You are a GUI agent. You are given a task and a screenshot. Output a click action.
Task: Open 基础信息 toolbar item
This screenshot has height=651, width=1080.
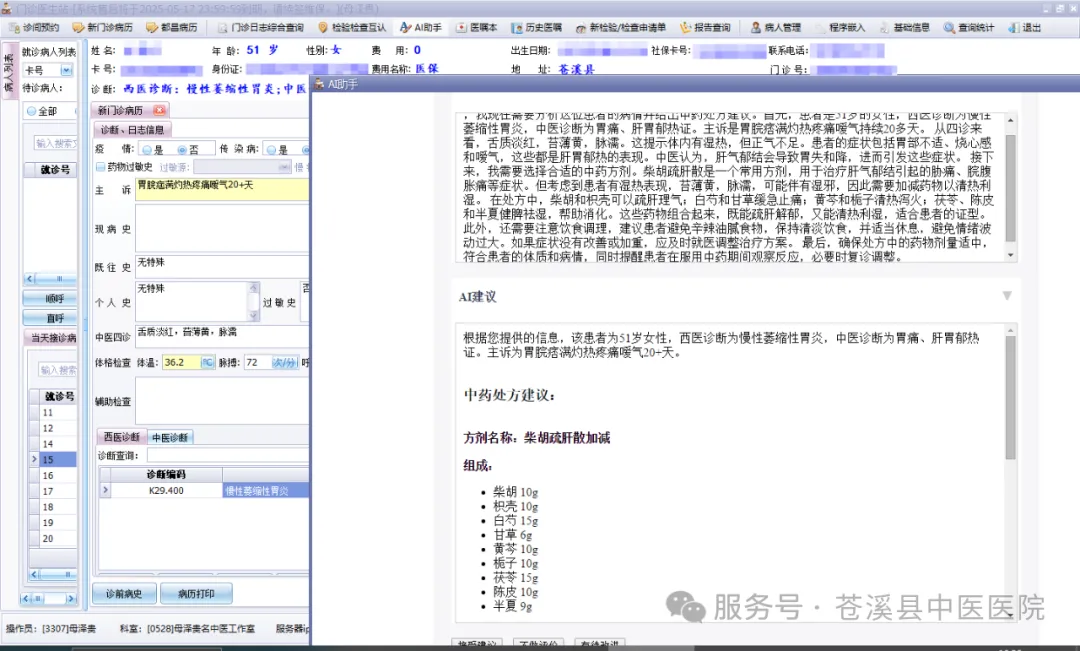coord(904,28)
